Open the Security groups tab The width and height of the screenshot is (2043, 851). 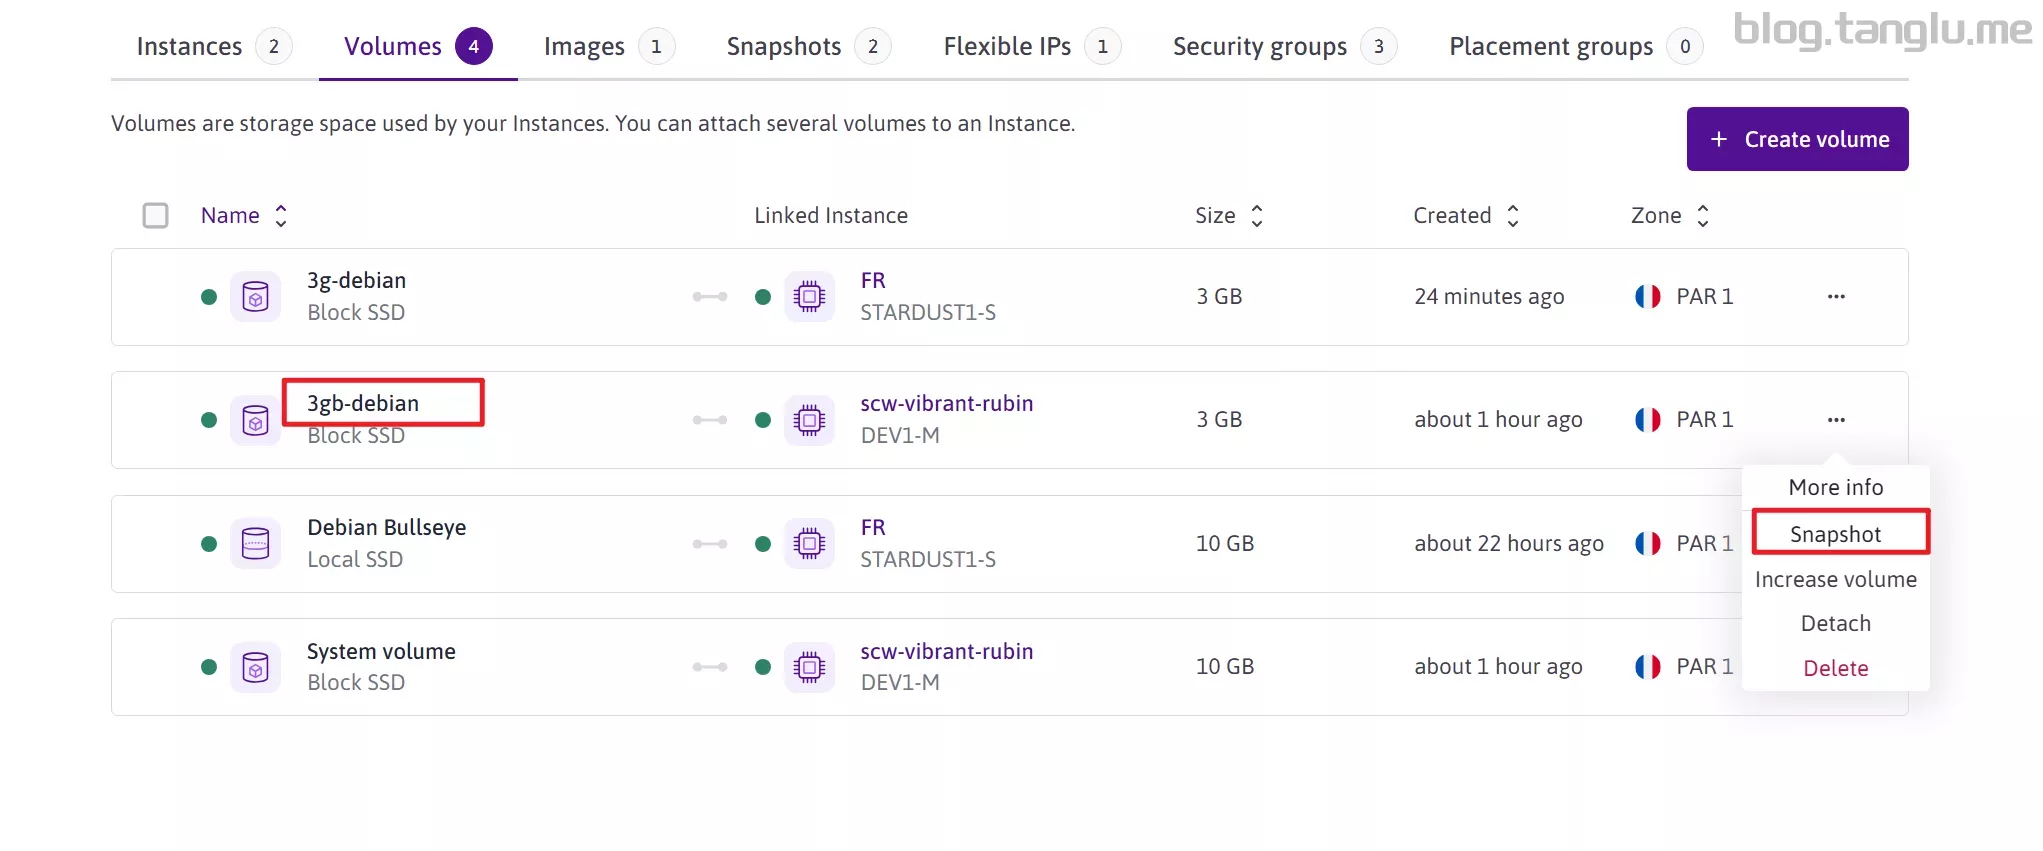tap(1259, 47)
